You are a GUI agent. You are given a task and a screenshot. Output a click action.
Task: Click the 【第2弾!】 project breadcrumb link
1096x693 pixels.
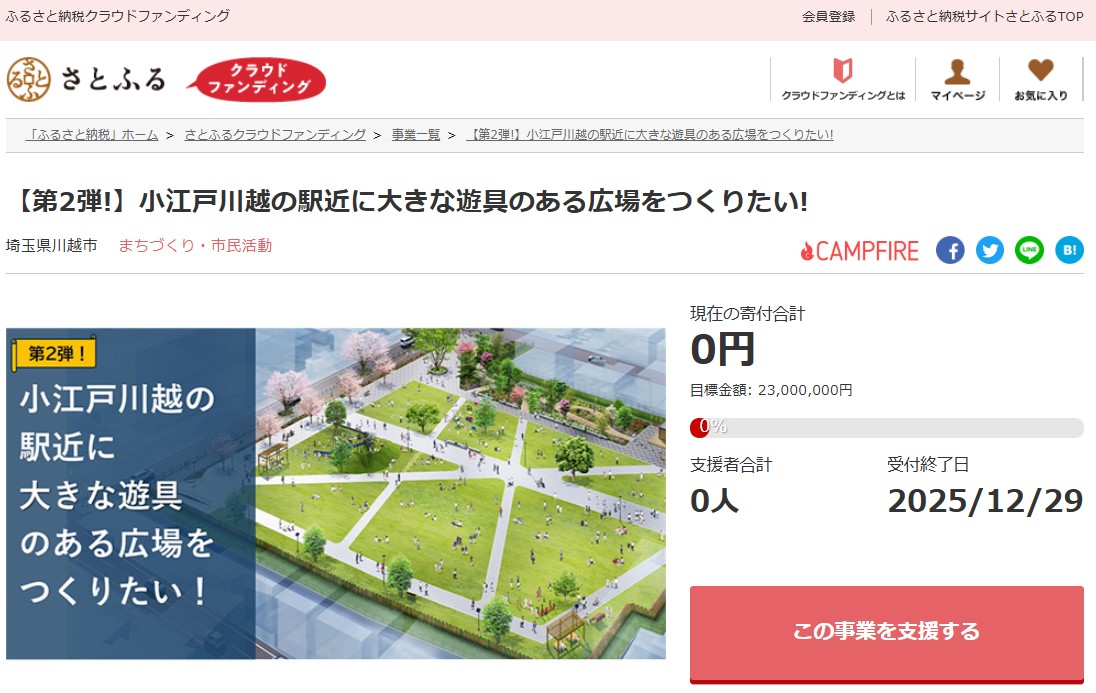coord(649,134)
